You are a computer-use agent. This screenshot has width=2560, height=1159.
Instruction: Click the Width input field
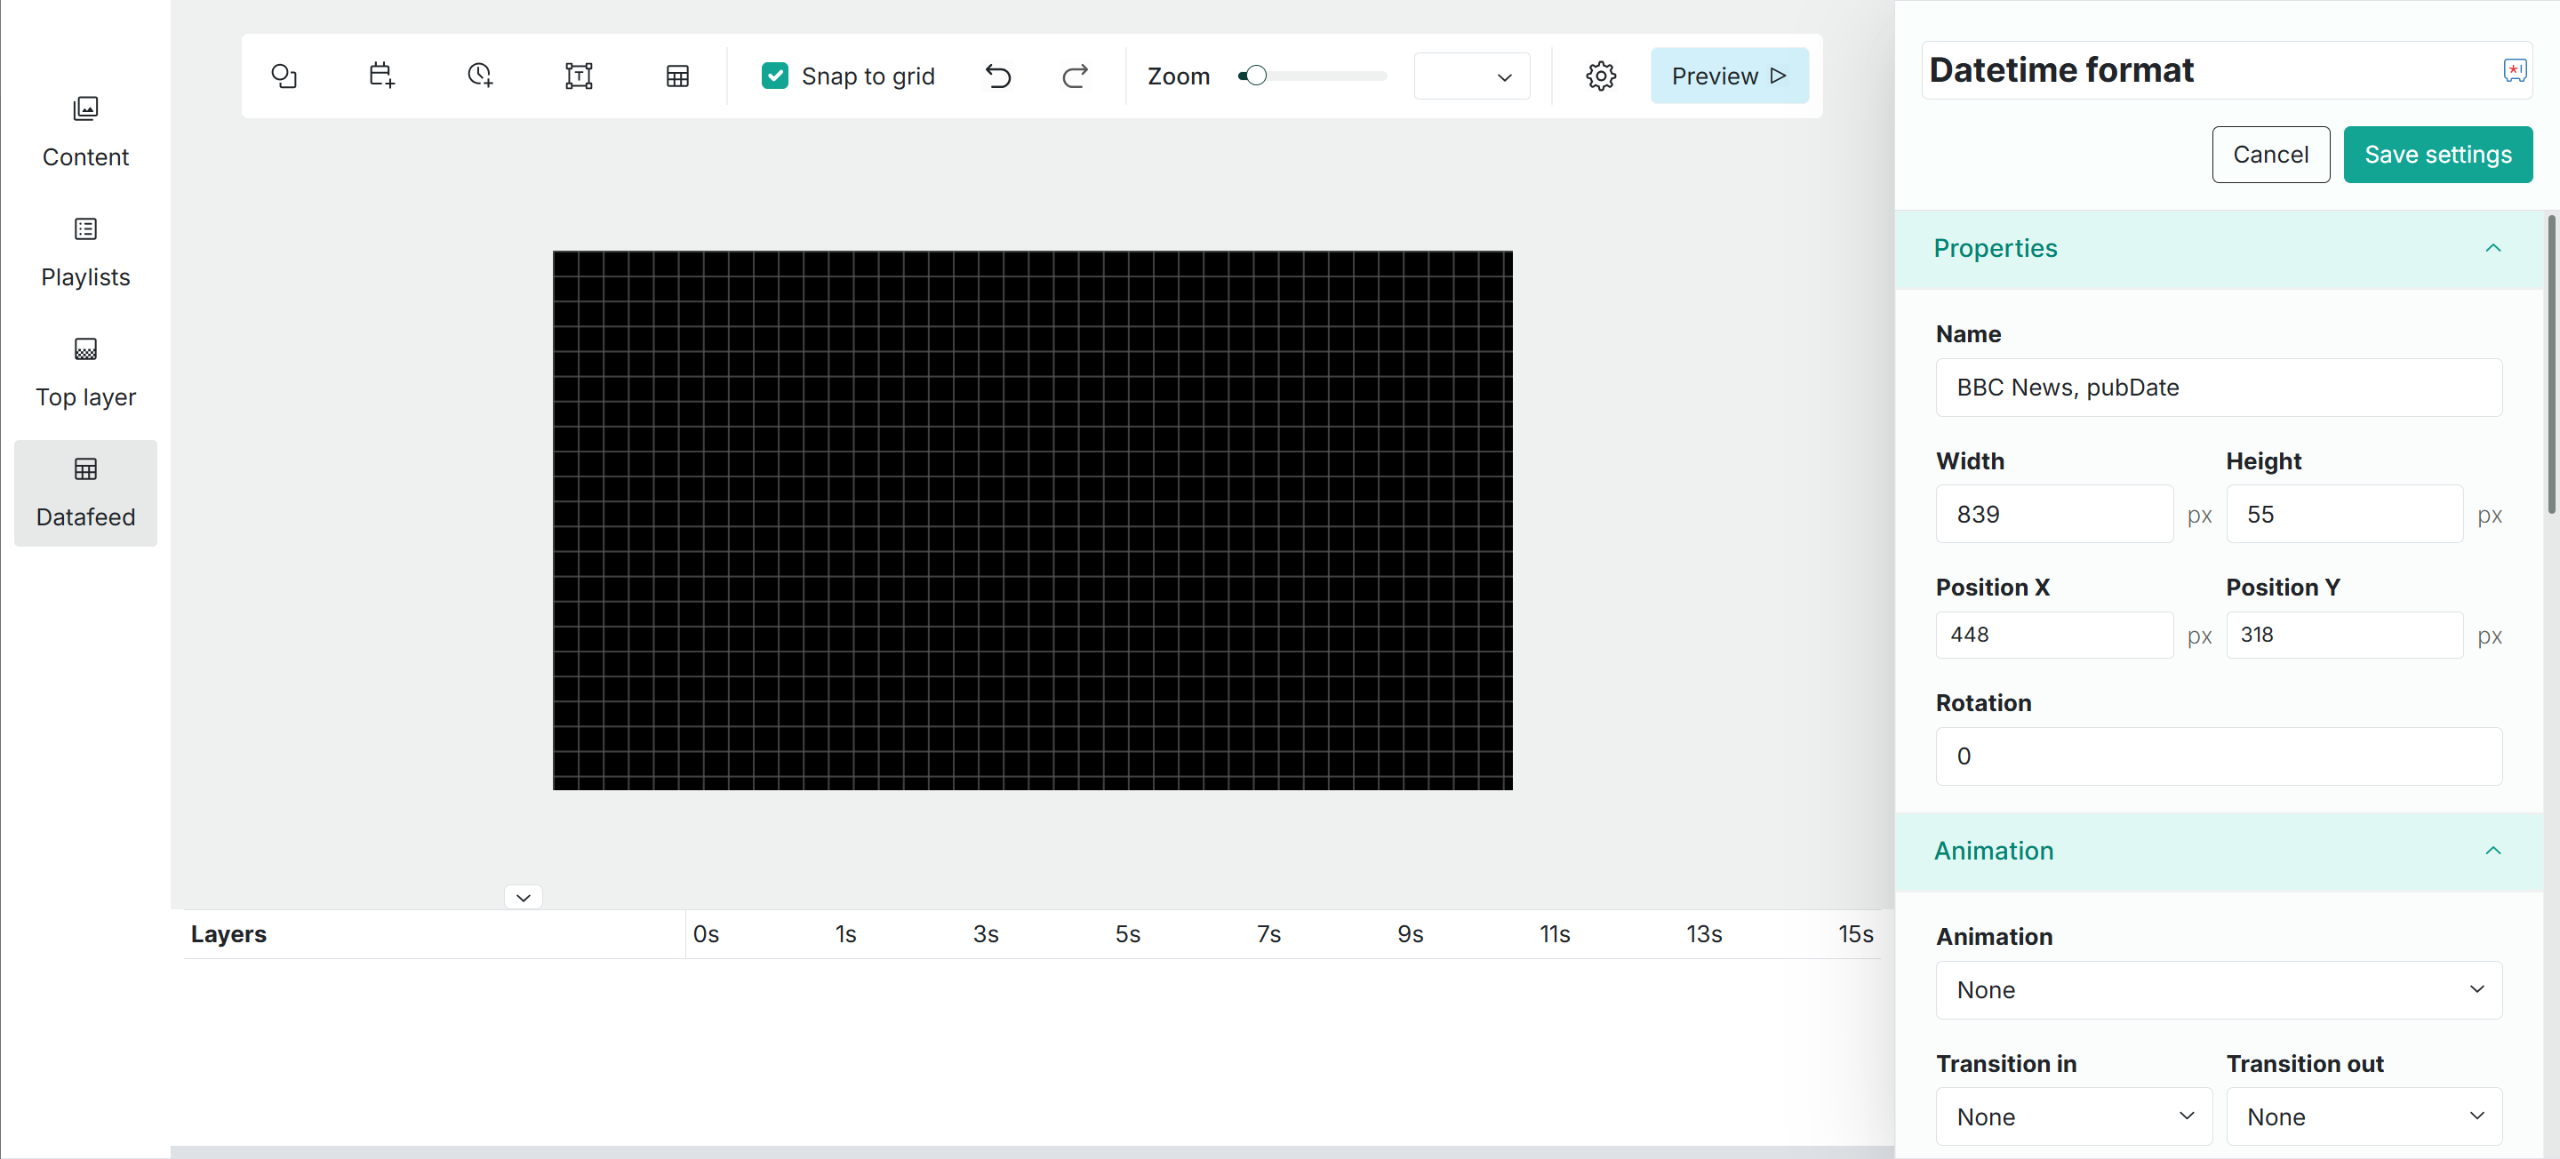pos(2054,515)
